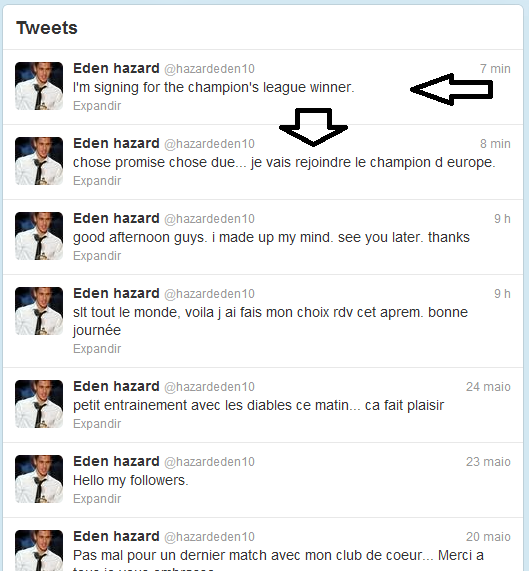The width and height of the screenshot is (529, 571).
Task: Open the '8 min' timestamp link
Action: (x=495, y=144)
